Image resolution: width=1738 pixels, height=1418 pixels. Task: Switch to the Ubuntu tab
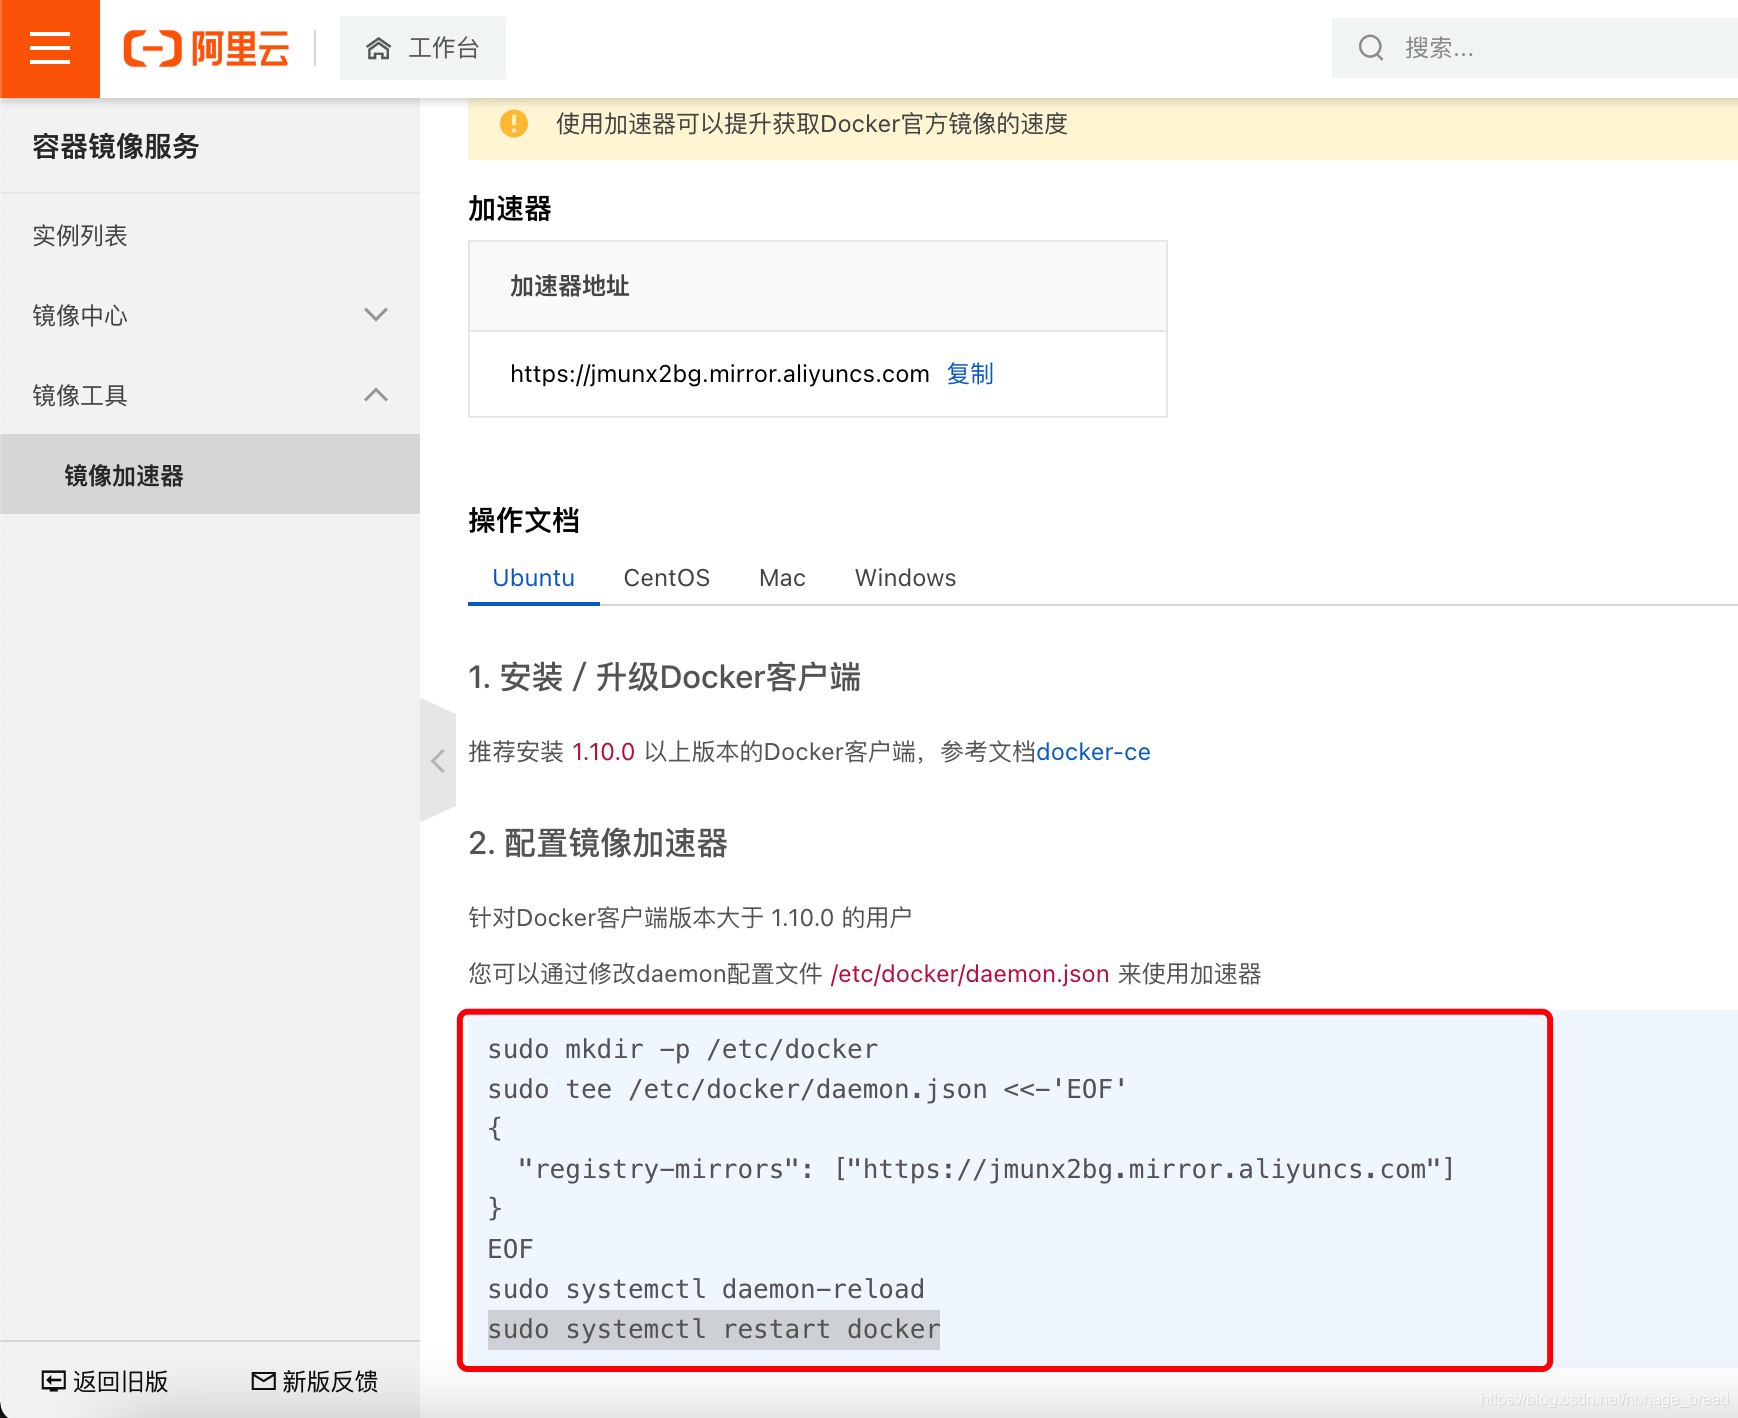pyautogui.click(x=534, y=578)
